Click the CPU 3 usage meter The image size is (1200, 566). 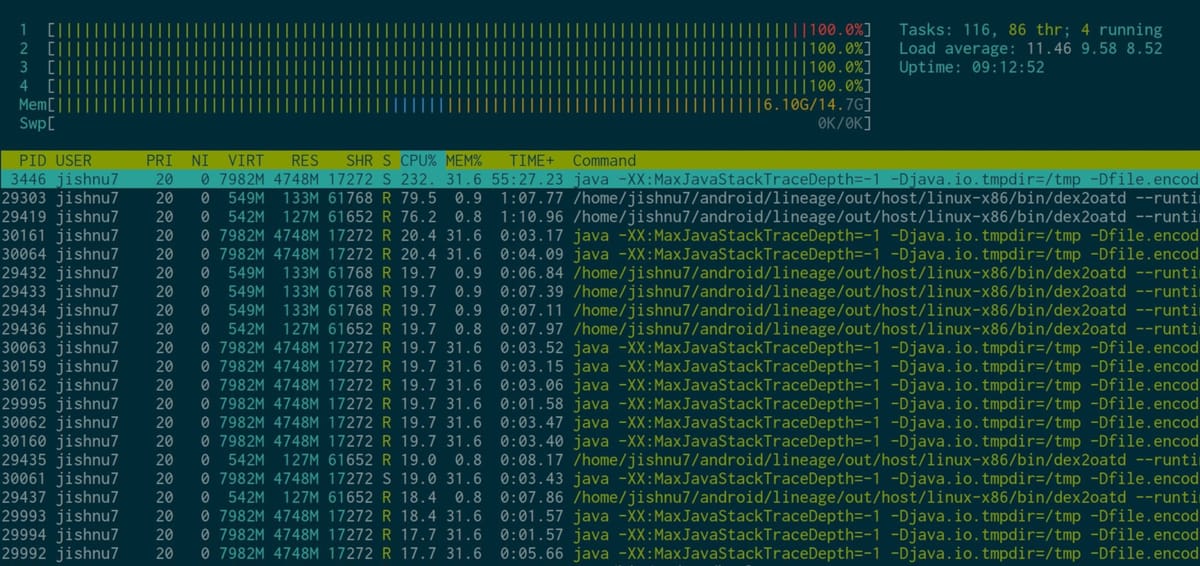(x=446, y=67)
